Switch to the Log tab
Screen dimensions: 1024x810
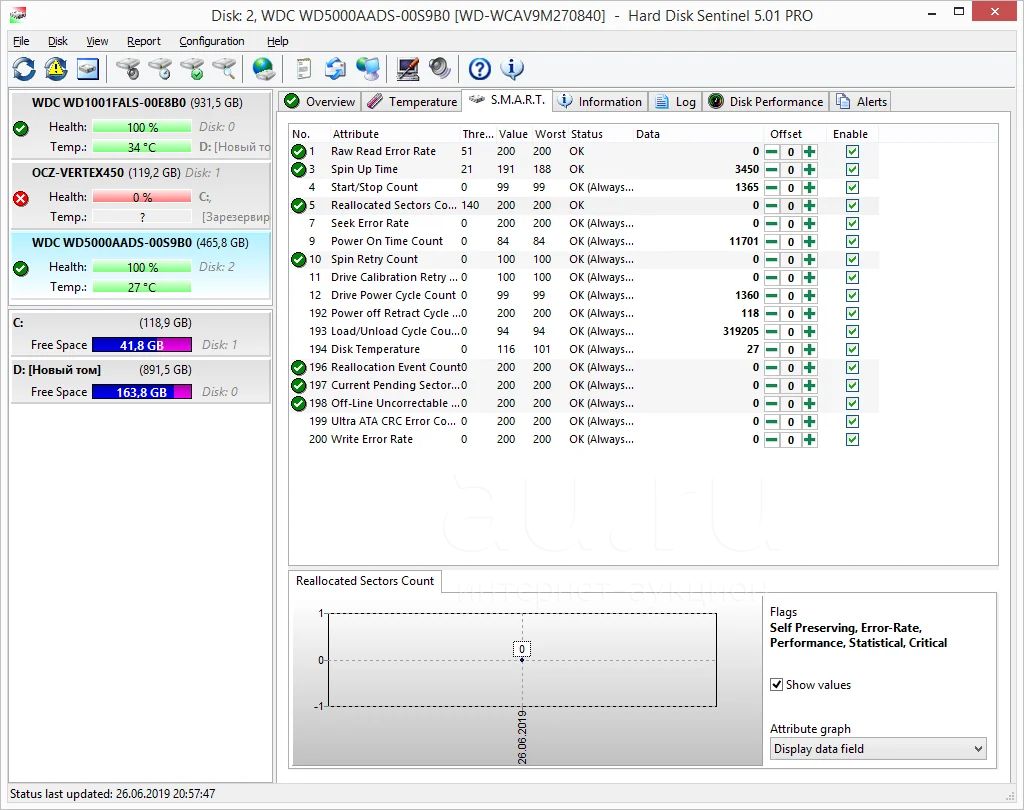point(676,102)
